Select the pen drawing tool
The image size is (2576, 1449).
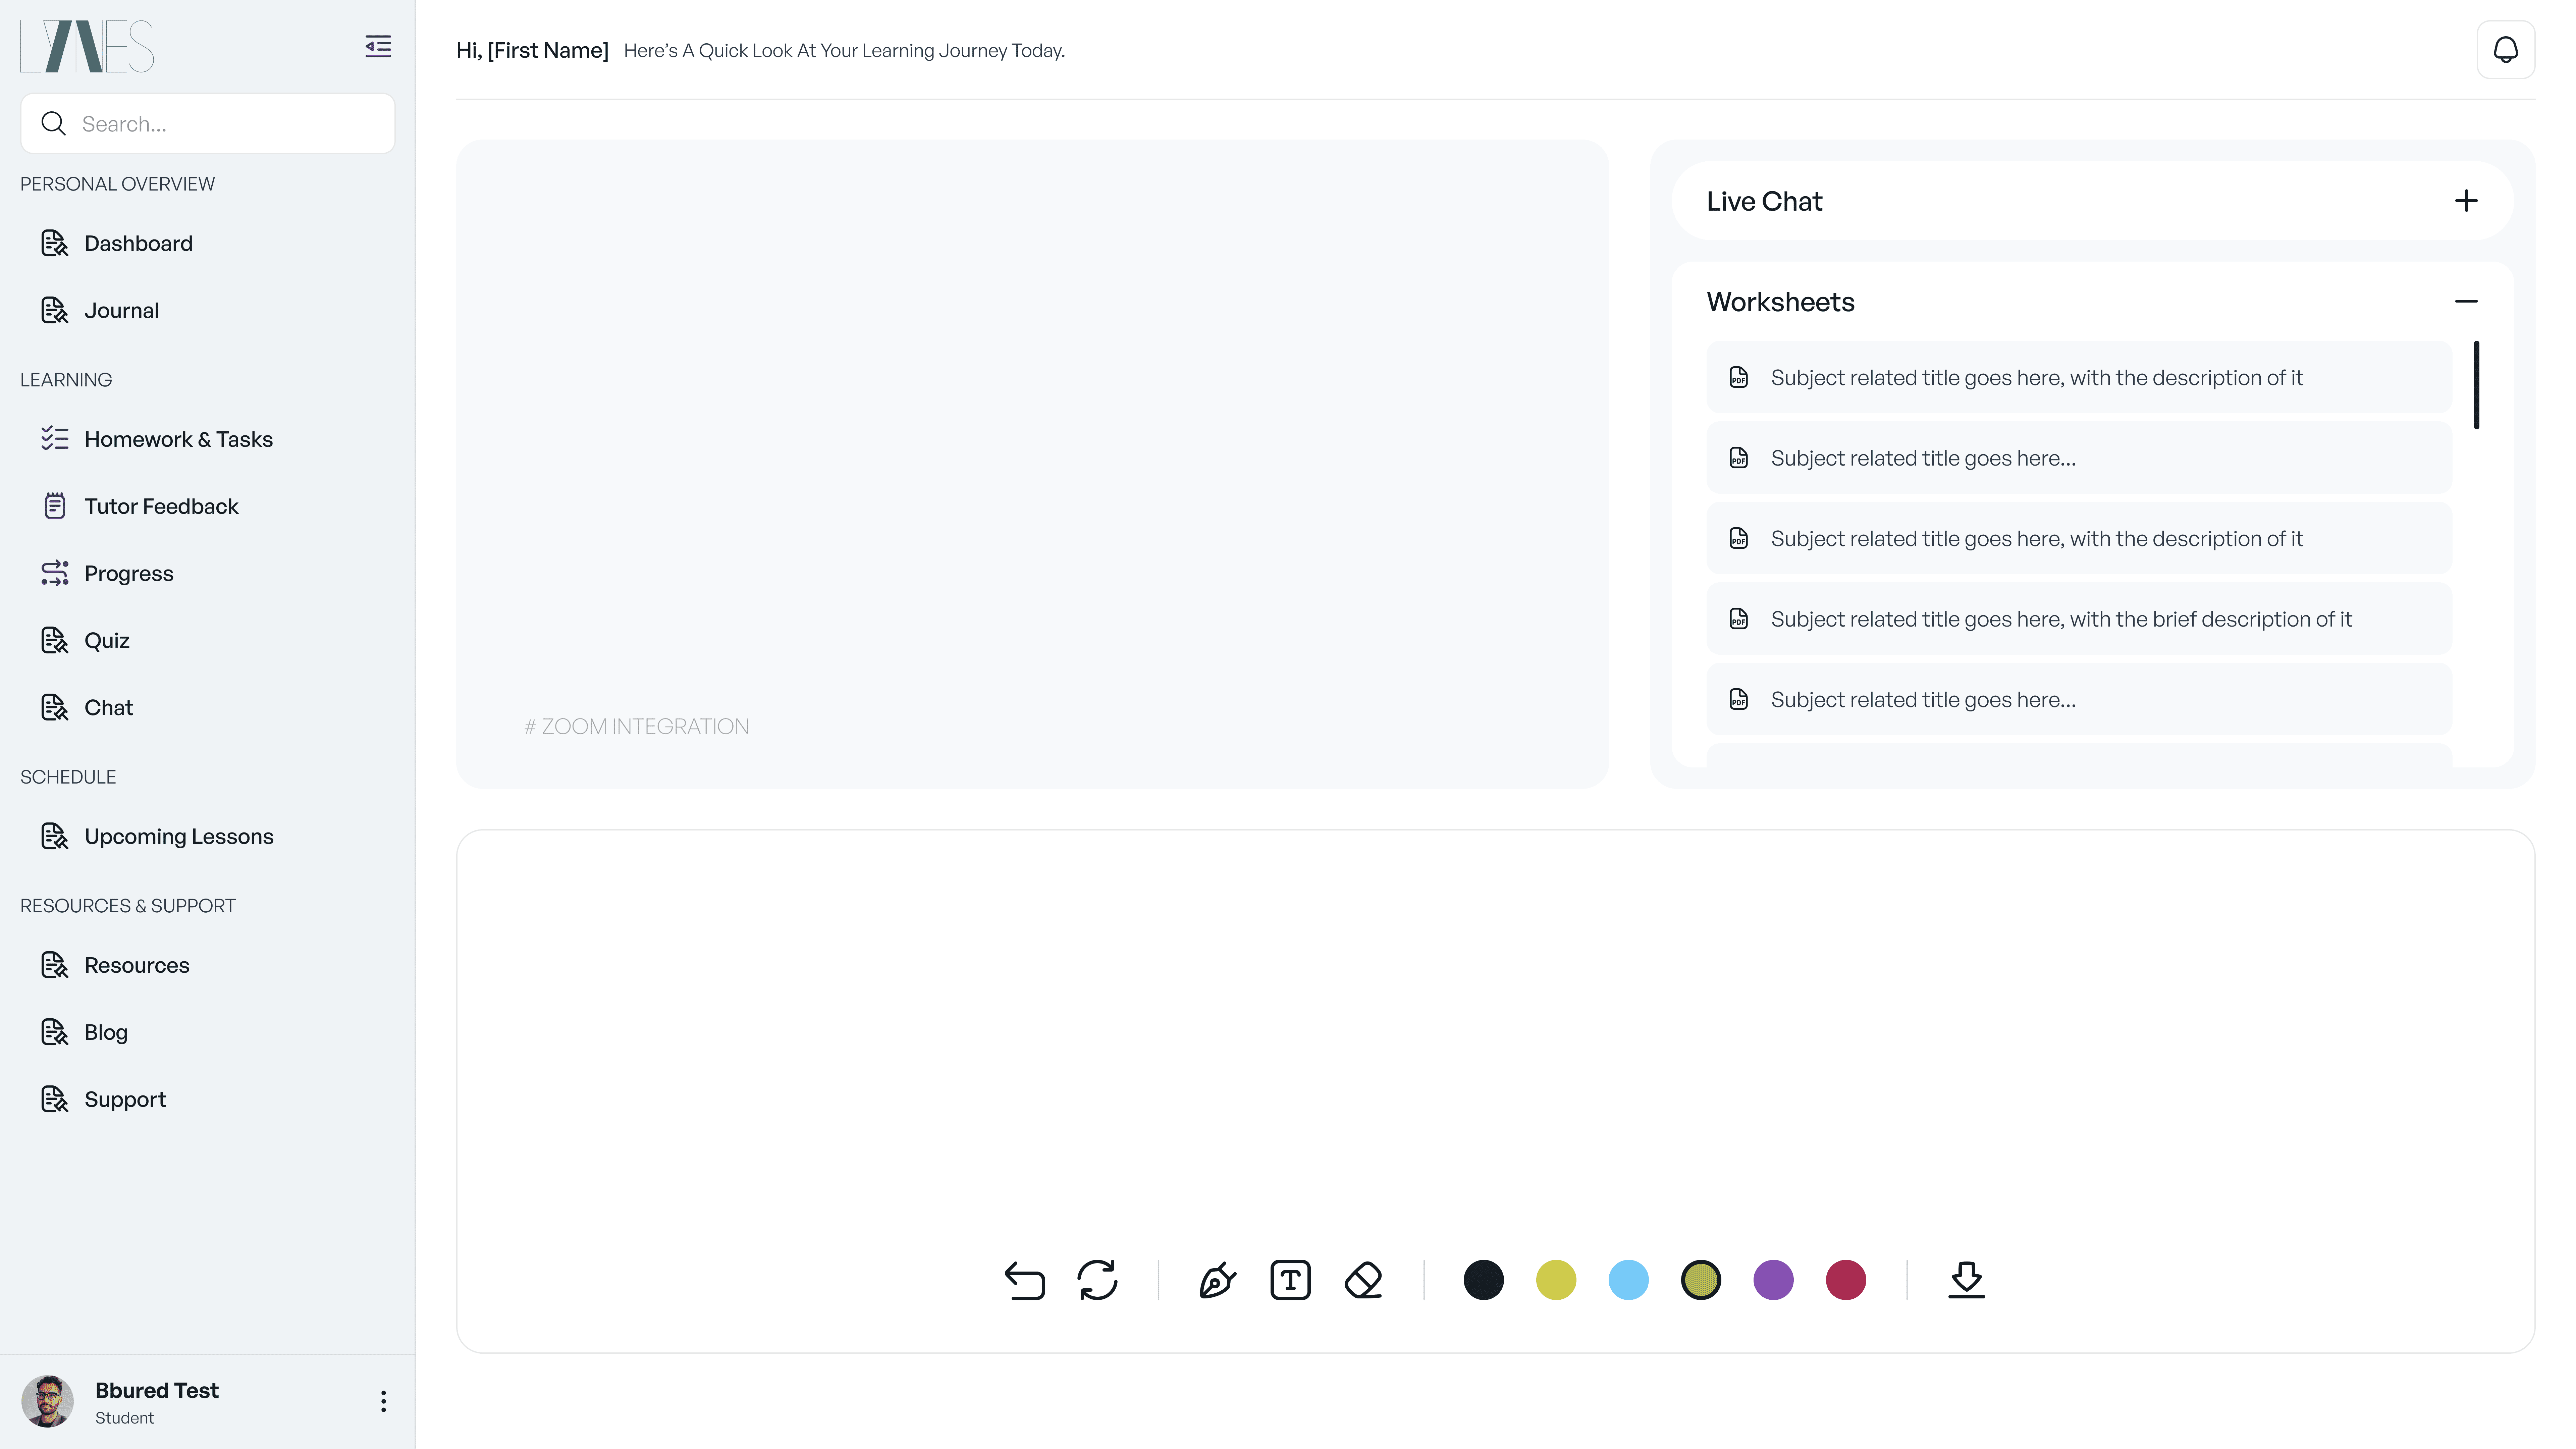pos(1217,1280)
